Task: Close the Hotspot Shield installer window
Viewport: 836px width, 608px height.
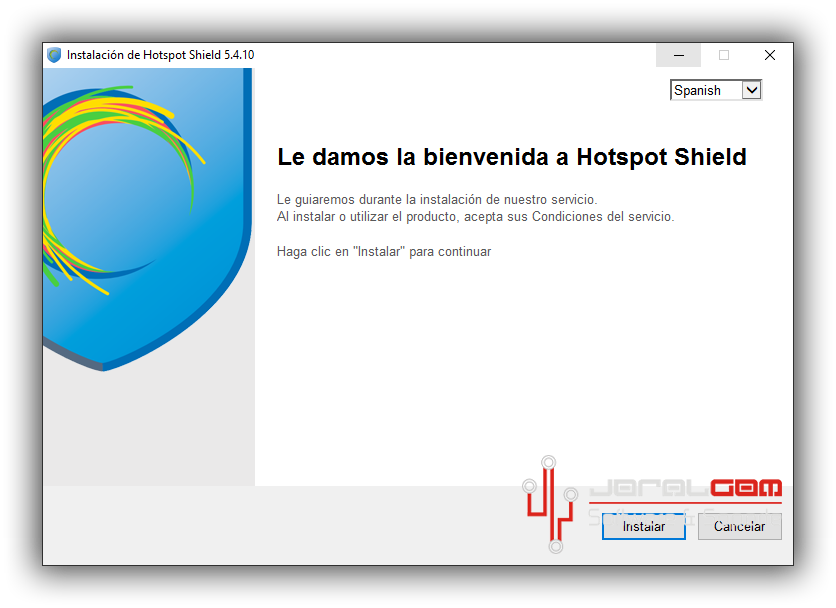Action: (x=769, y=55)
